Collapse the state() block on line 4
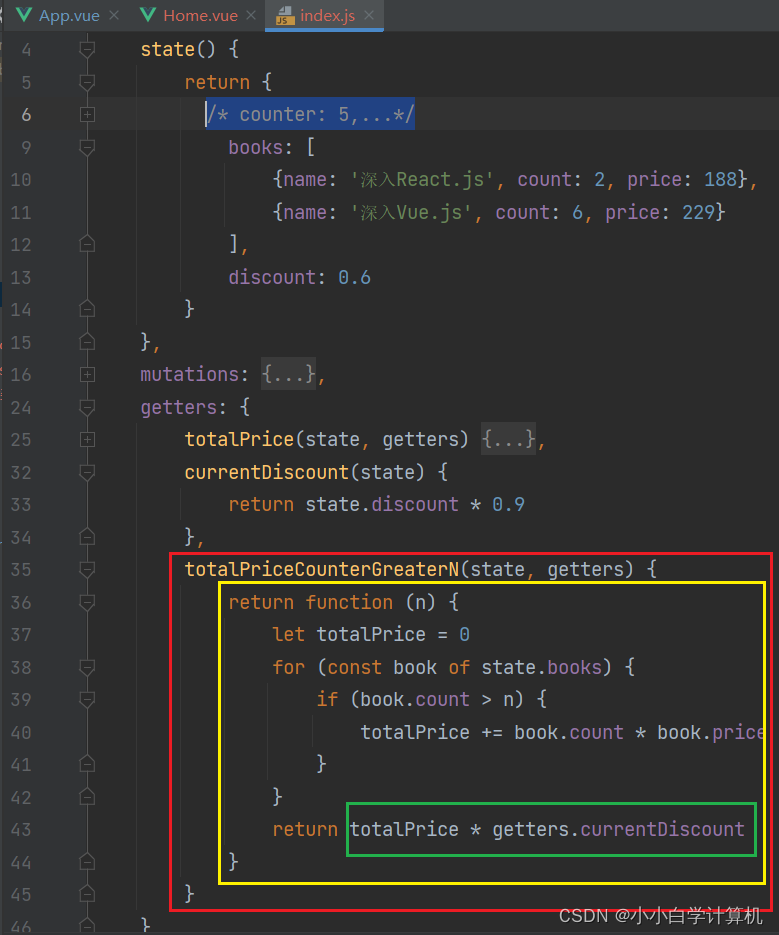The height and width of the screenshot is (935, 779). tap(87, 49)
